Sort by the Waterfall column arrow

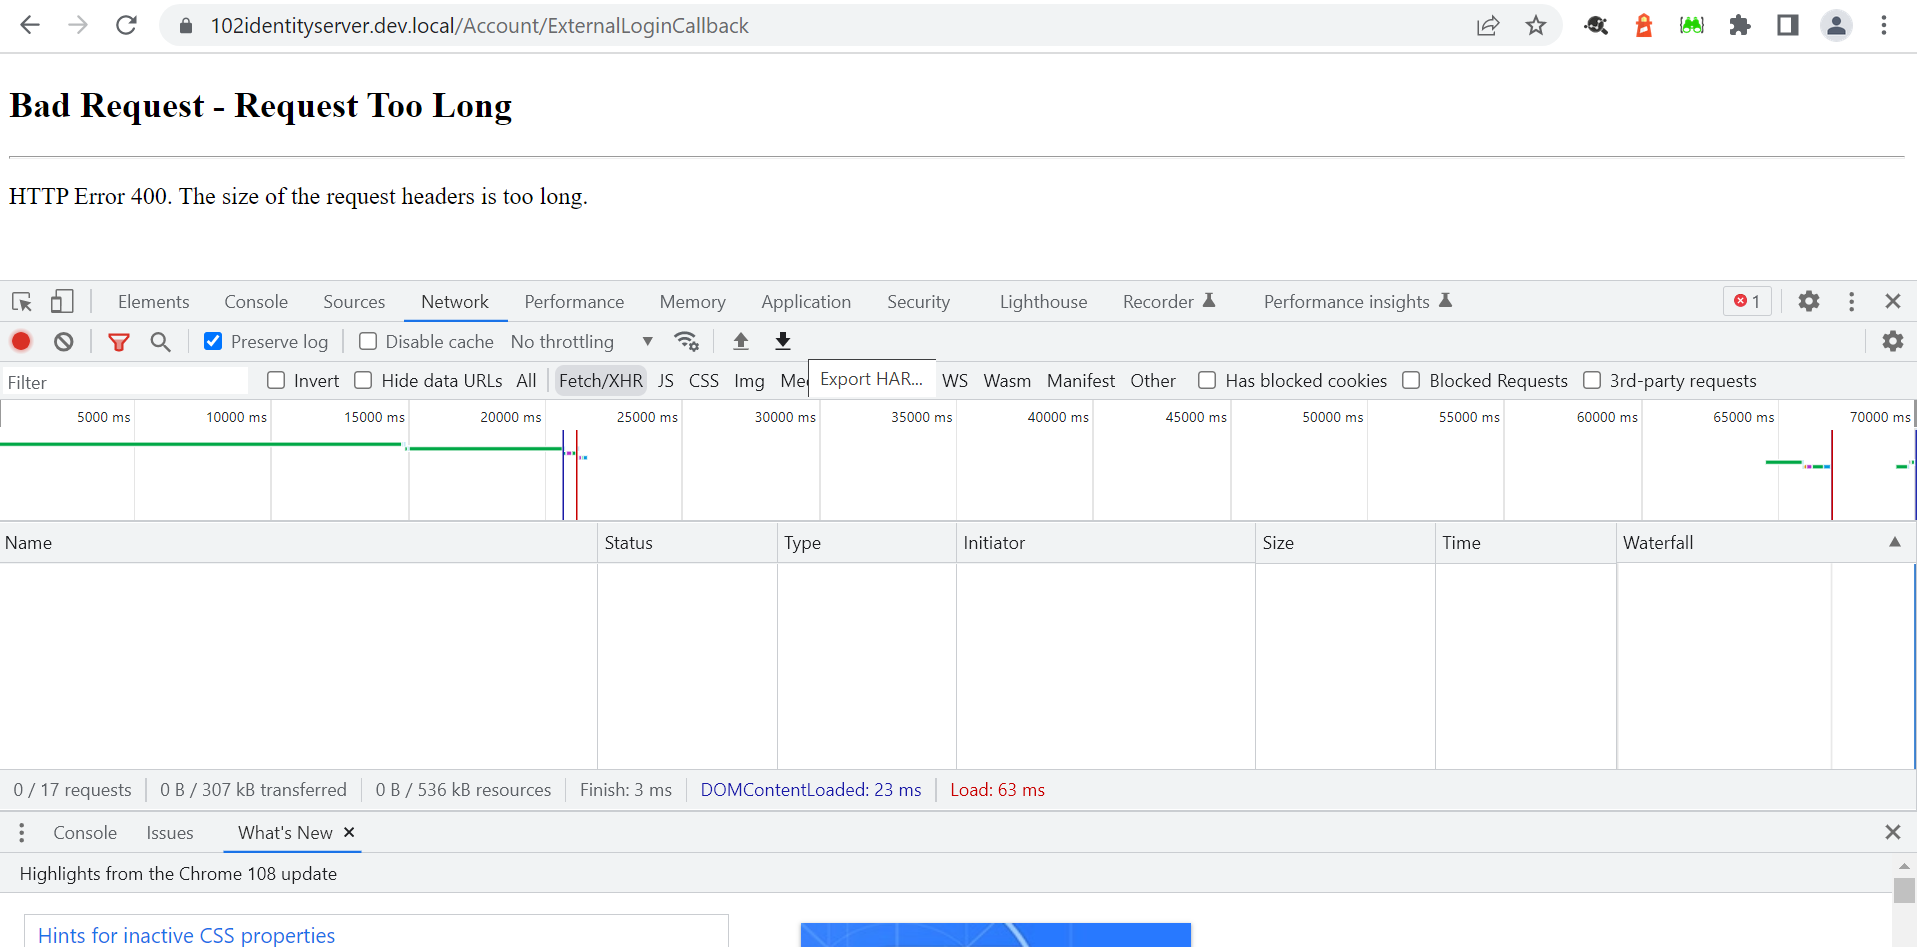(x=1895, y=542)
